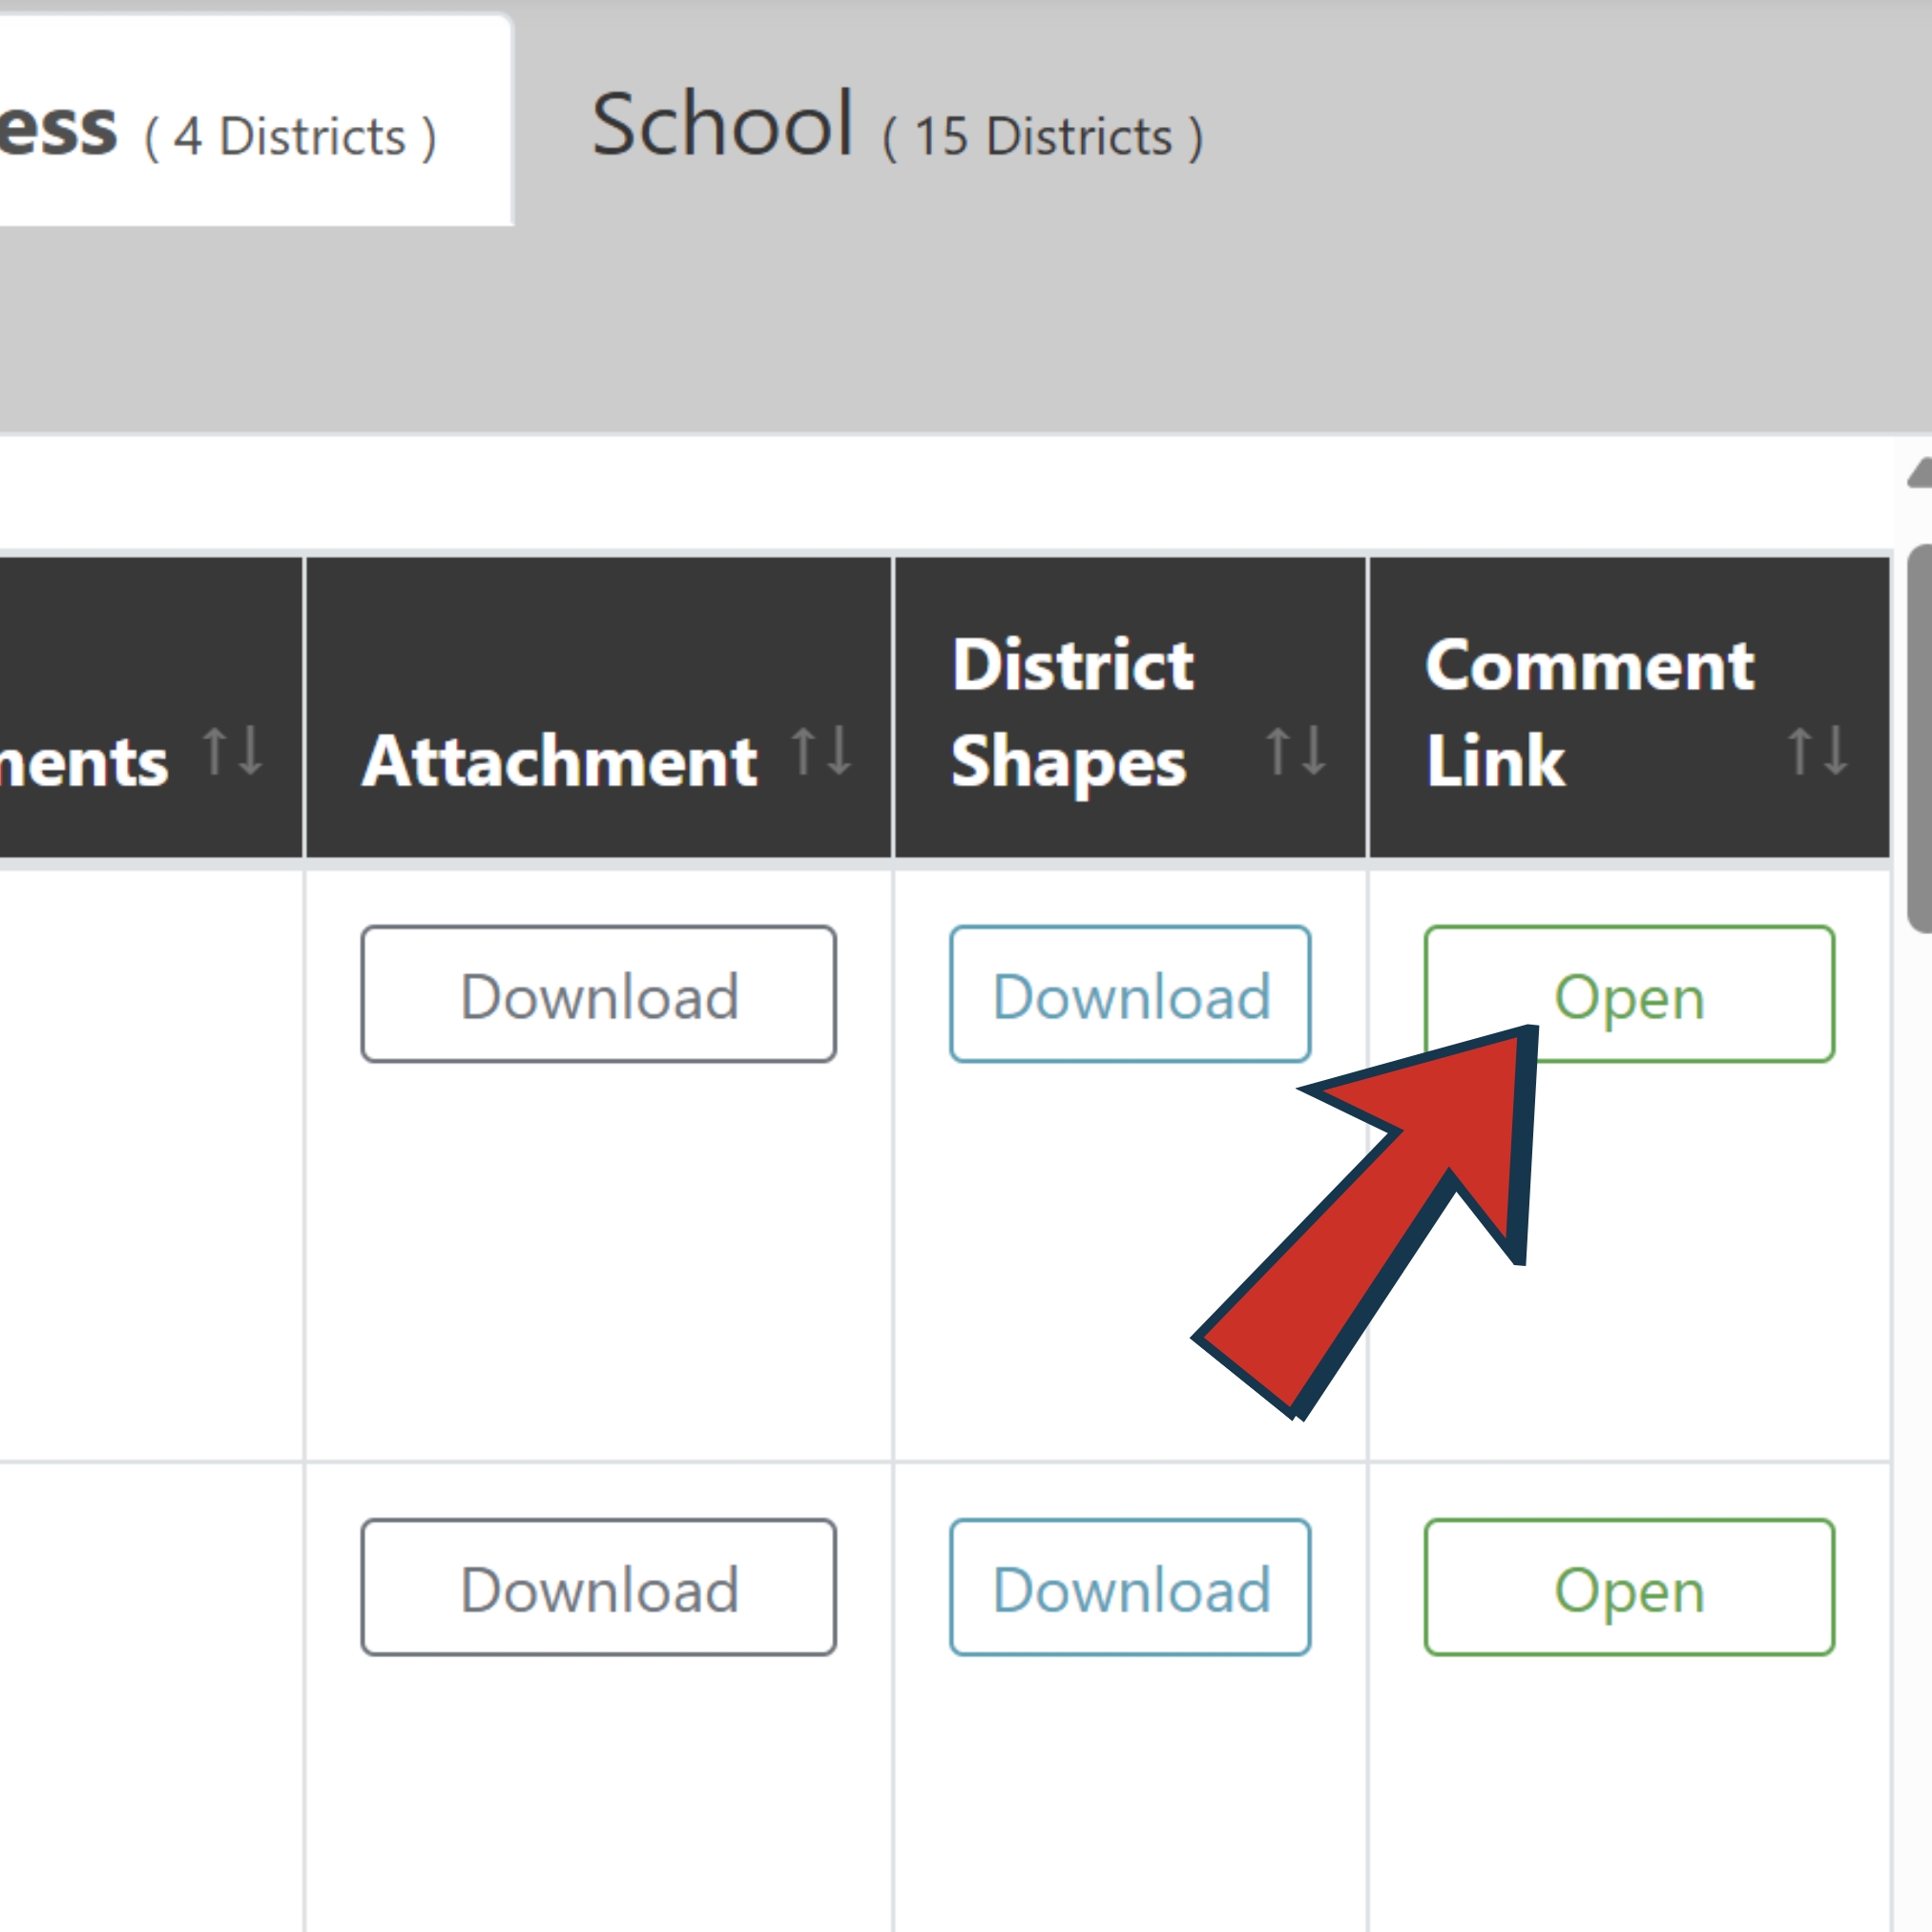The width and height of the screenshot is (1932, 1932).
Task: Click District Shapes sort arrows icon
Action: coord(1295,751)
